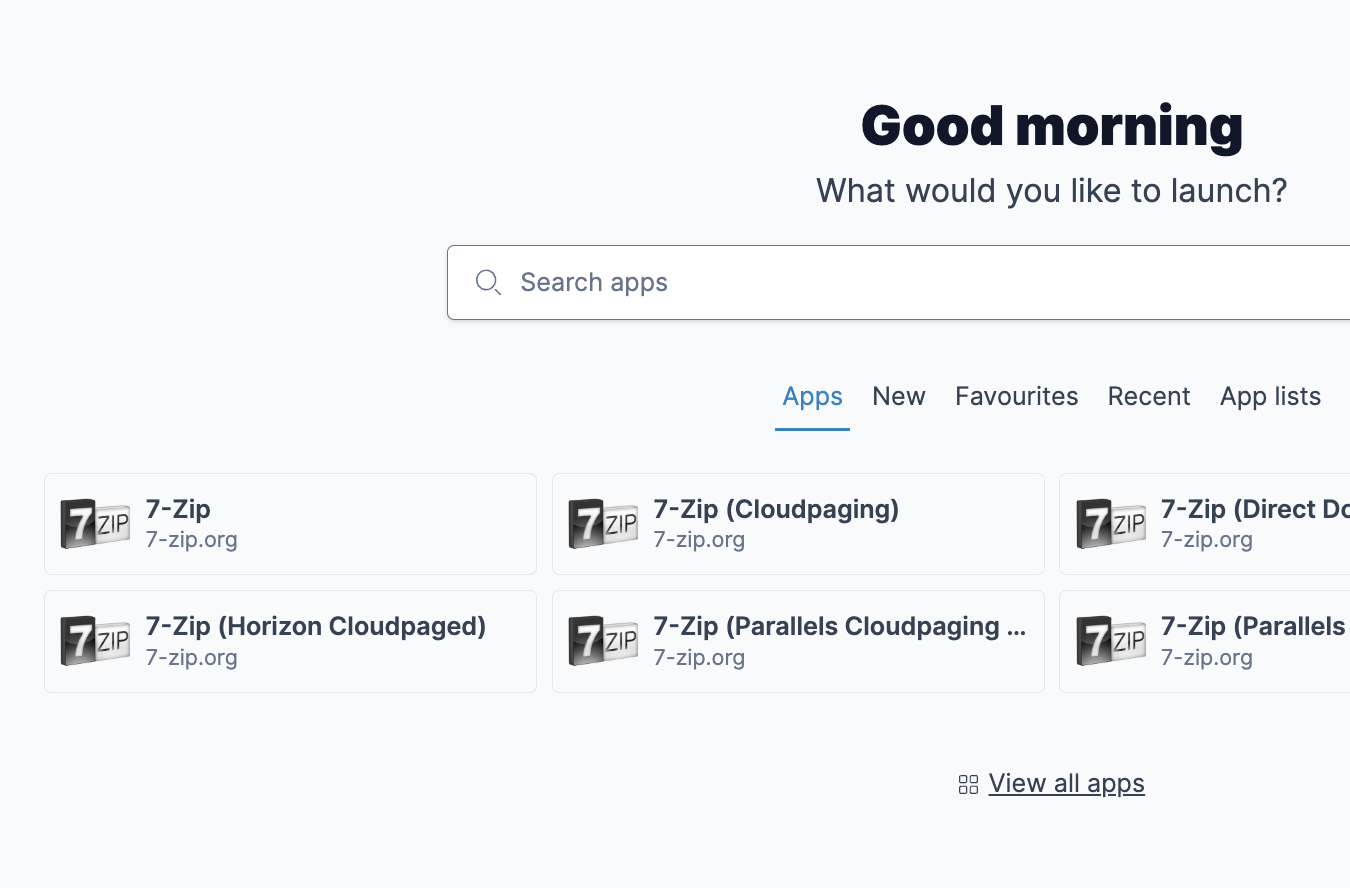Viewport: 1350px width, 888px height.
Task: Click the 7-Zip (Direct Do… app icon
Action: tap(1110, 524)
